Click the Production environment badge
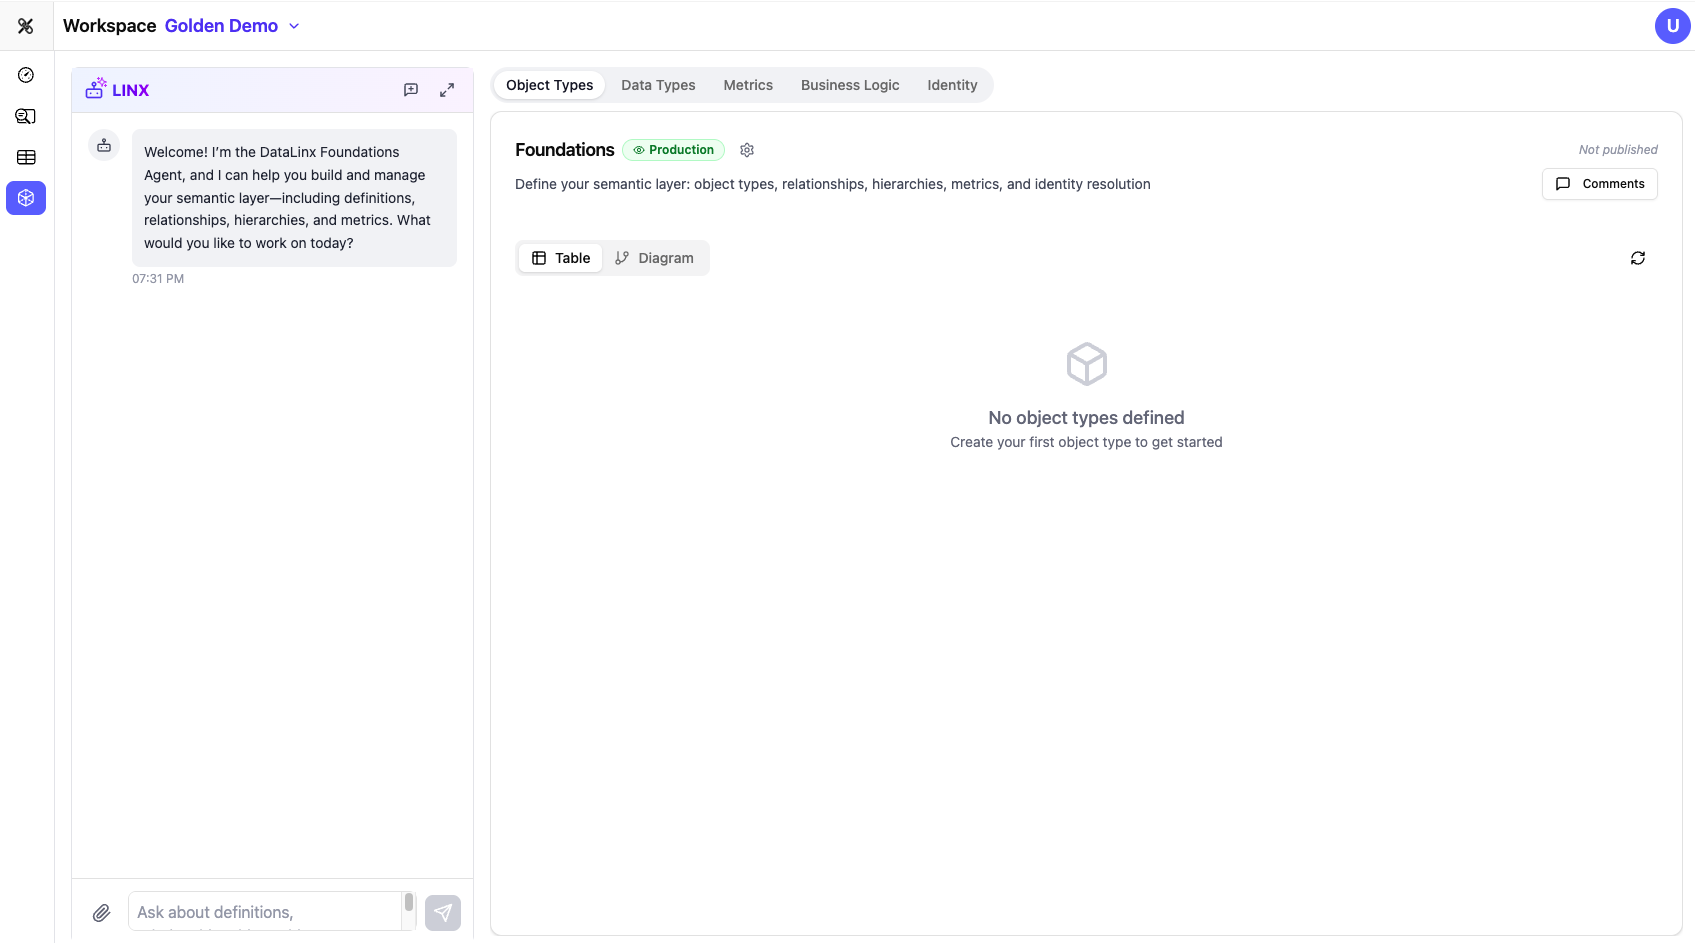This screenshot has width=1695, height=943. pos(673,150)
